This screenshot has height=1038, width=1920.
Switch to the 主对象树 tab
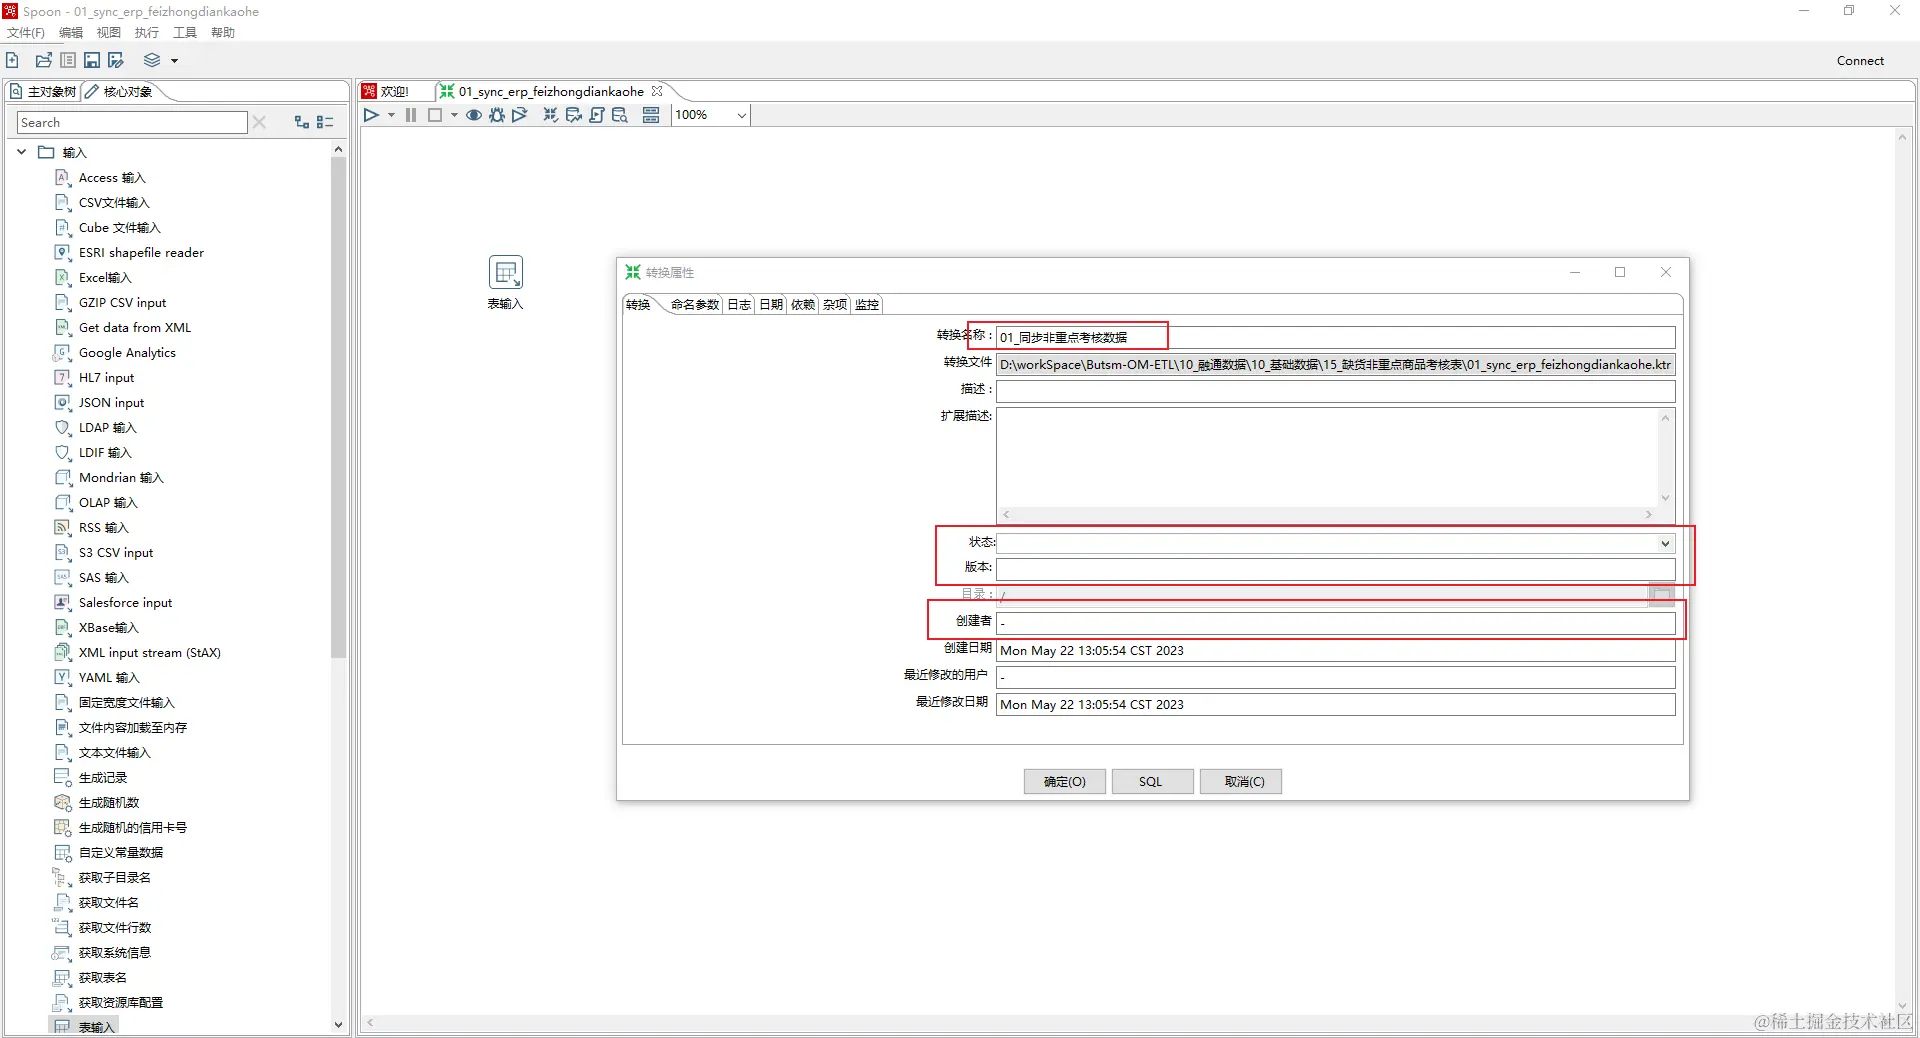pos(43,91)
